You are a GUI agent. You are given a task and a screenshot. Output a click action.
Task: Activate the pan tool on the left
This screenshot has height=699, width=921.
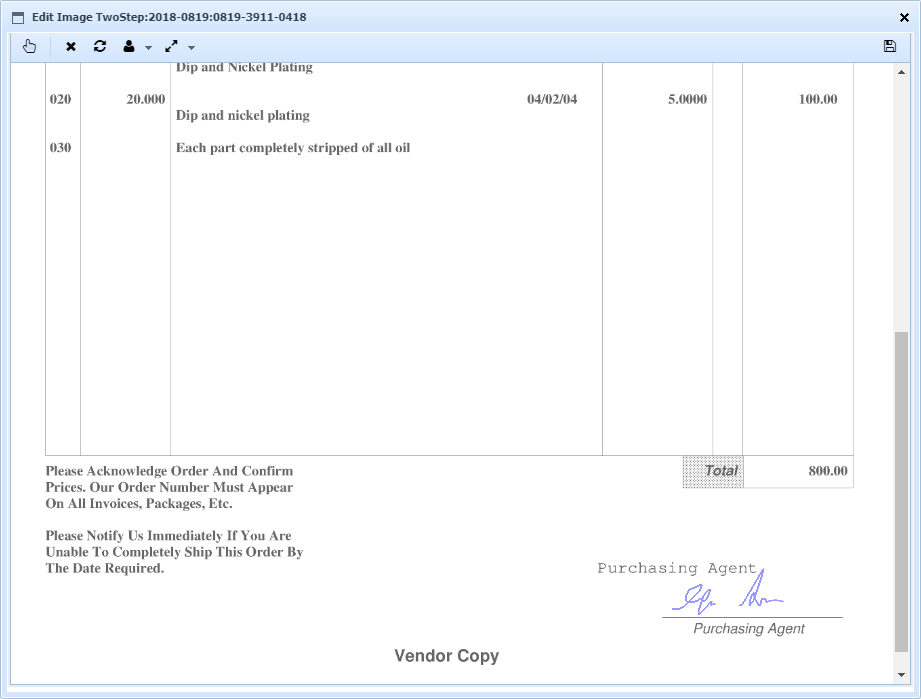pyautogui.click(x=29, y=46)
